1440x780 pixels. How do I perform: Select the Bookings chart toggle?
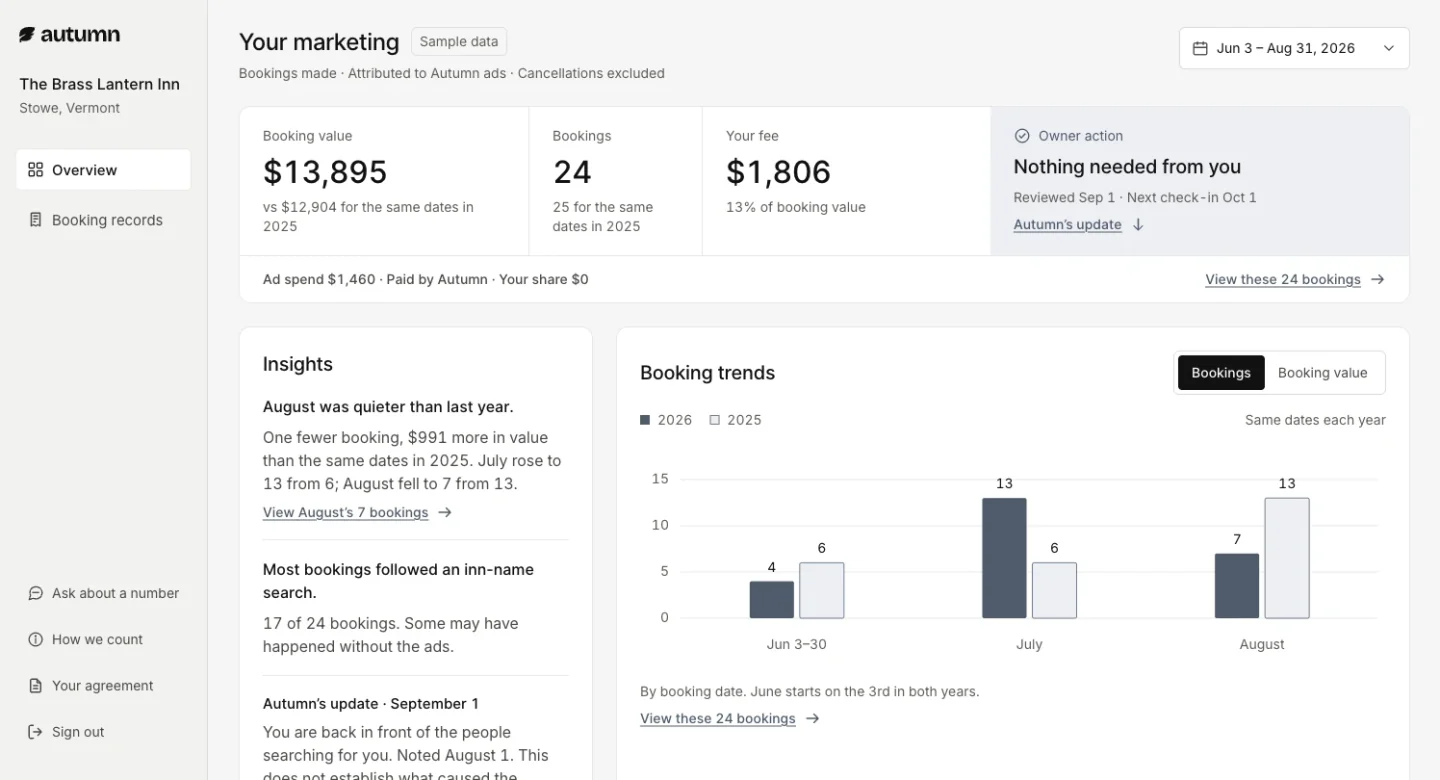(1221, 373)
